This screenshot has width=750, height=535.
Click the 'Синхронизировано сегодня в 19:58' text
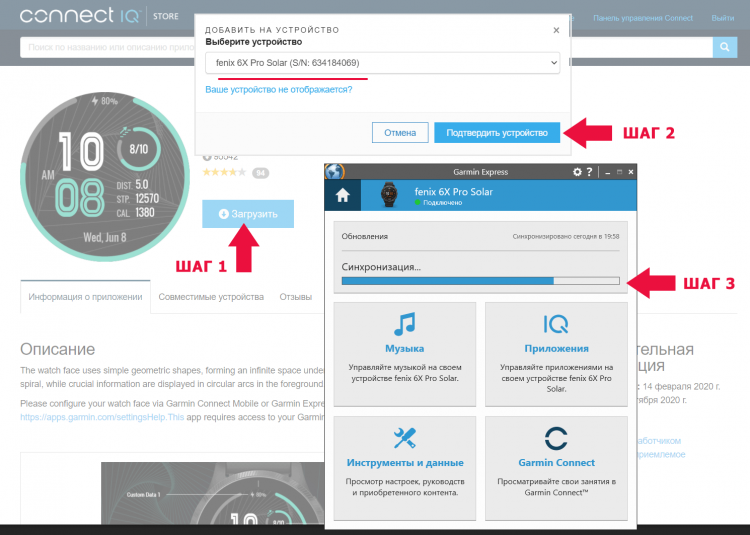(566, 237)
